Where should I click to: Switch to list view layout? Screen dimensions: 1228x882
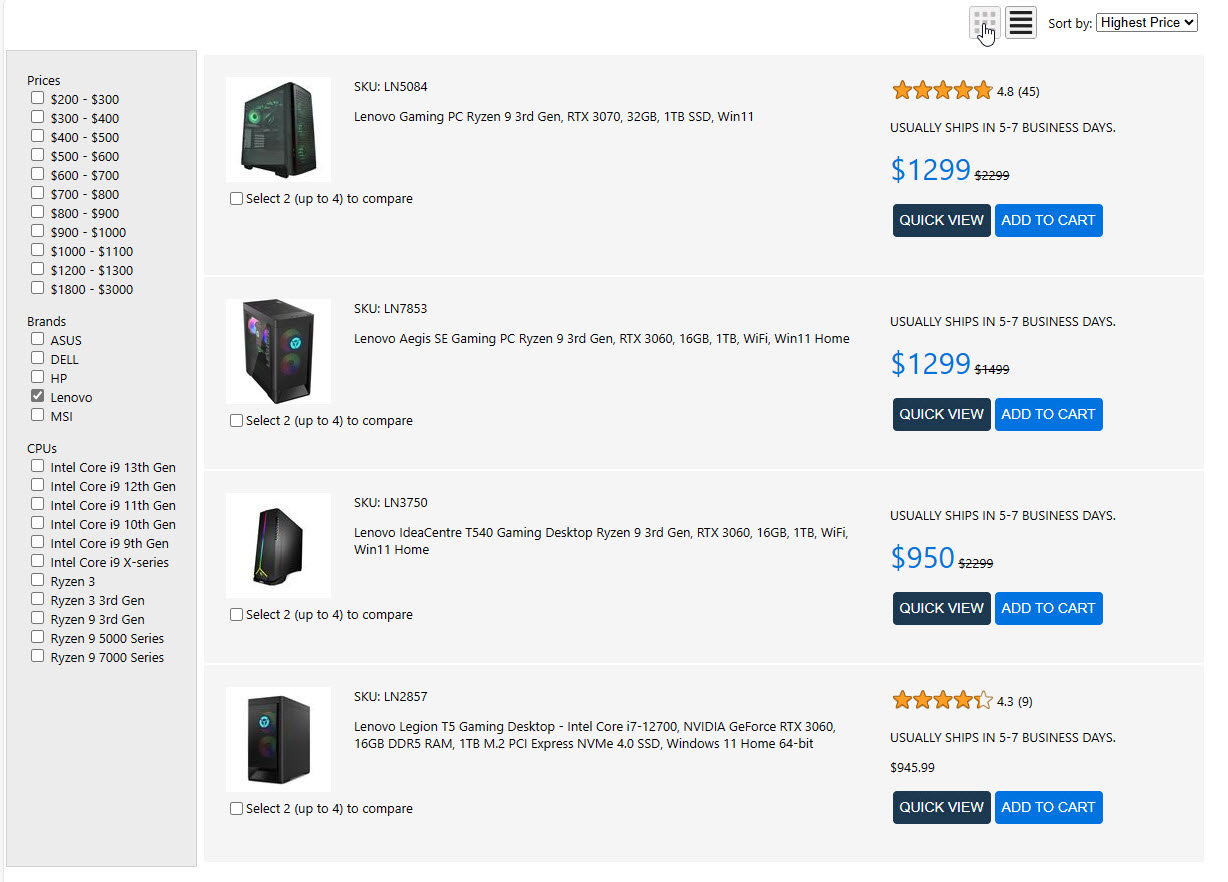pos(1020,22)
